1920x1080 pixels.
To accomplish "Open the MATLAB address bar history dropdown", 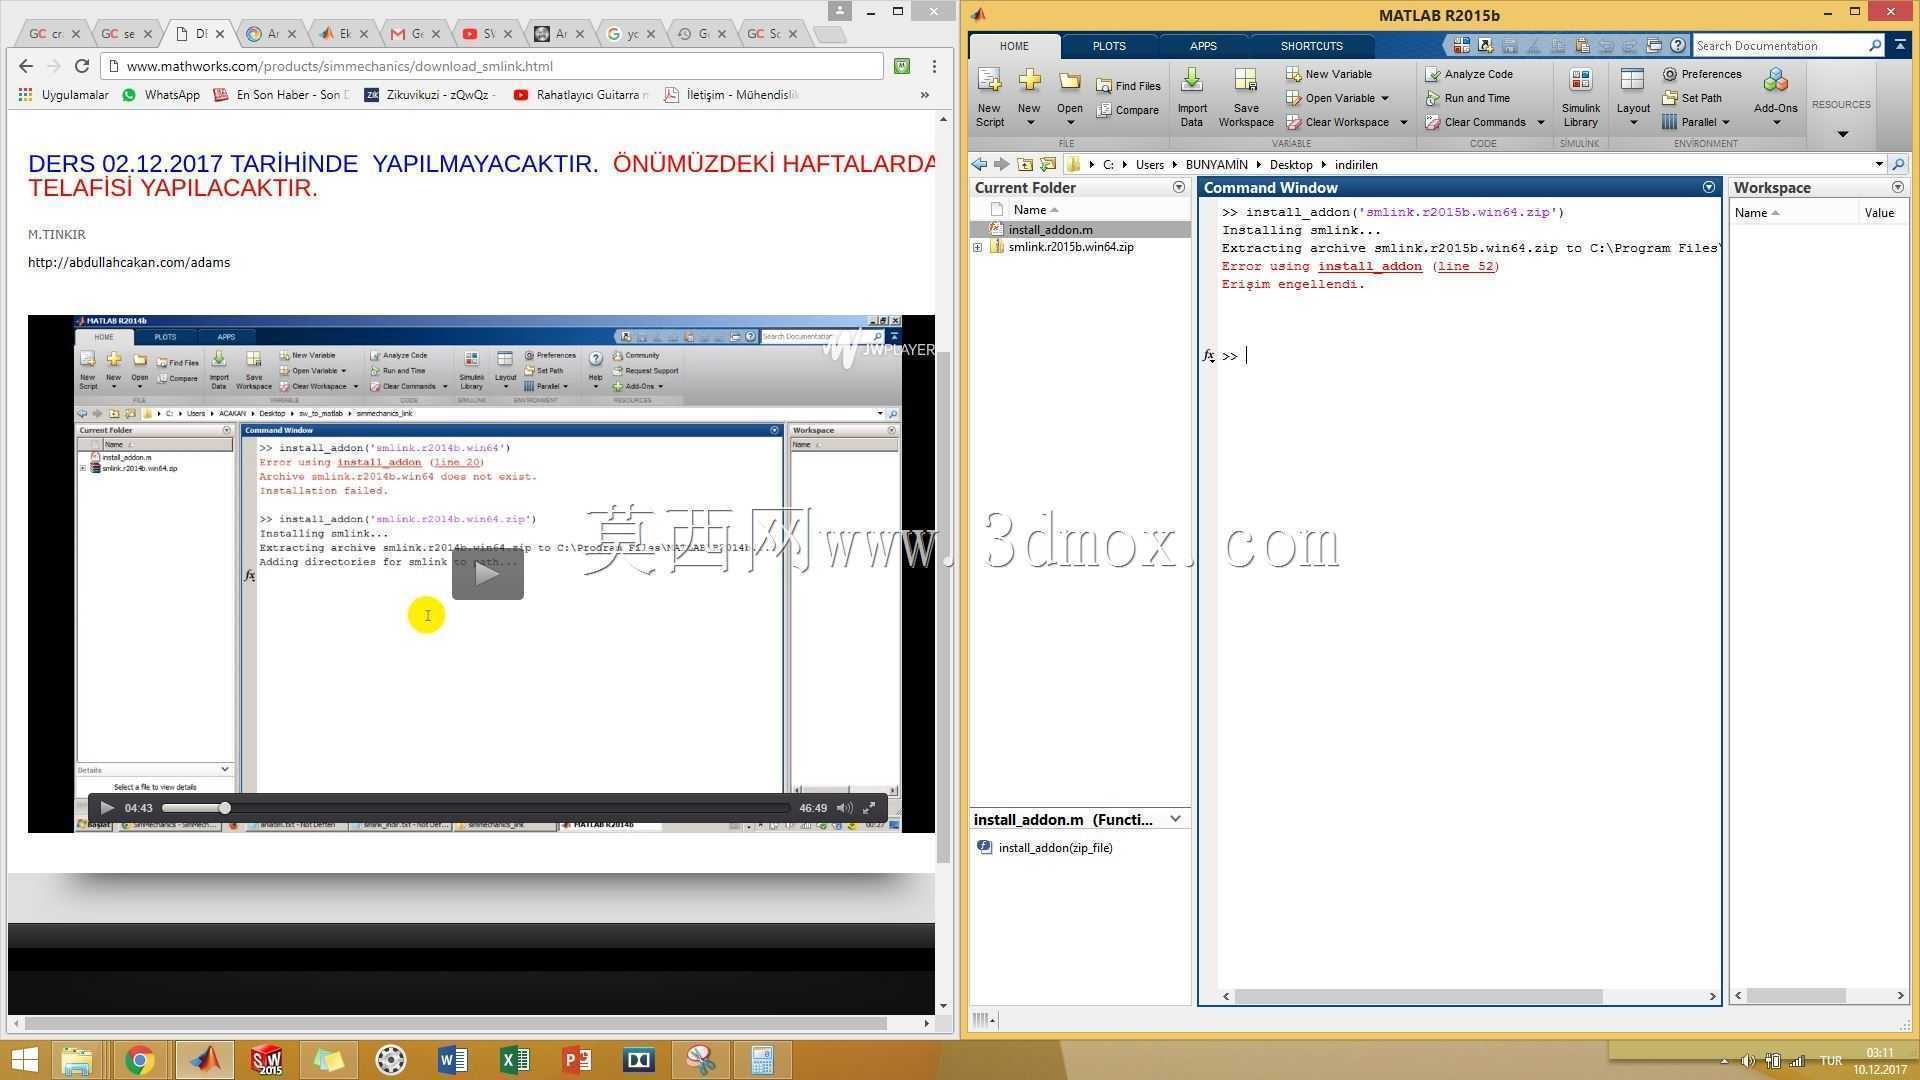I will [1879, 164].
